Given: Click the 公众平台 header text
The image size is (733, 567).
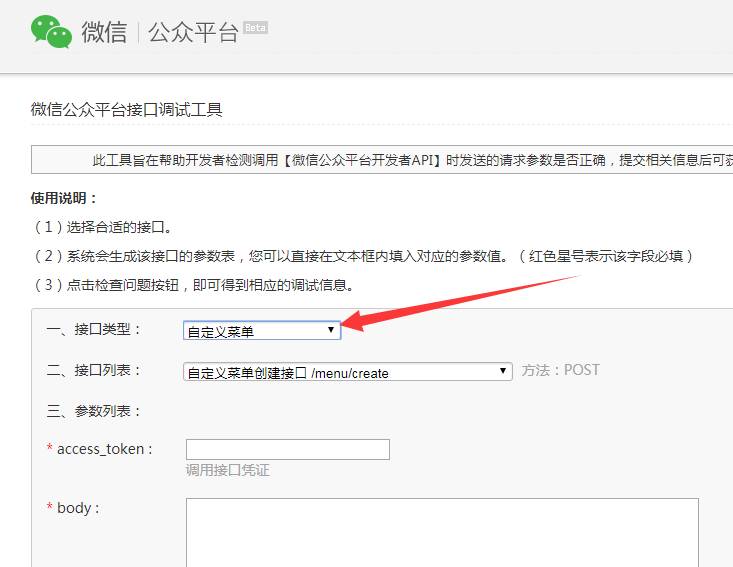Looking at the screenshot, I should 194,33.
